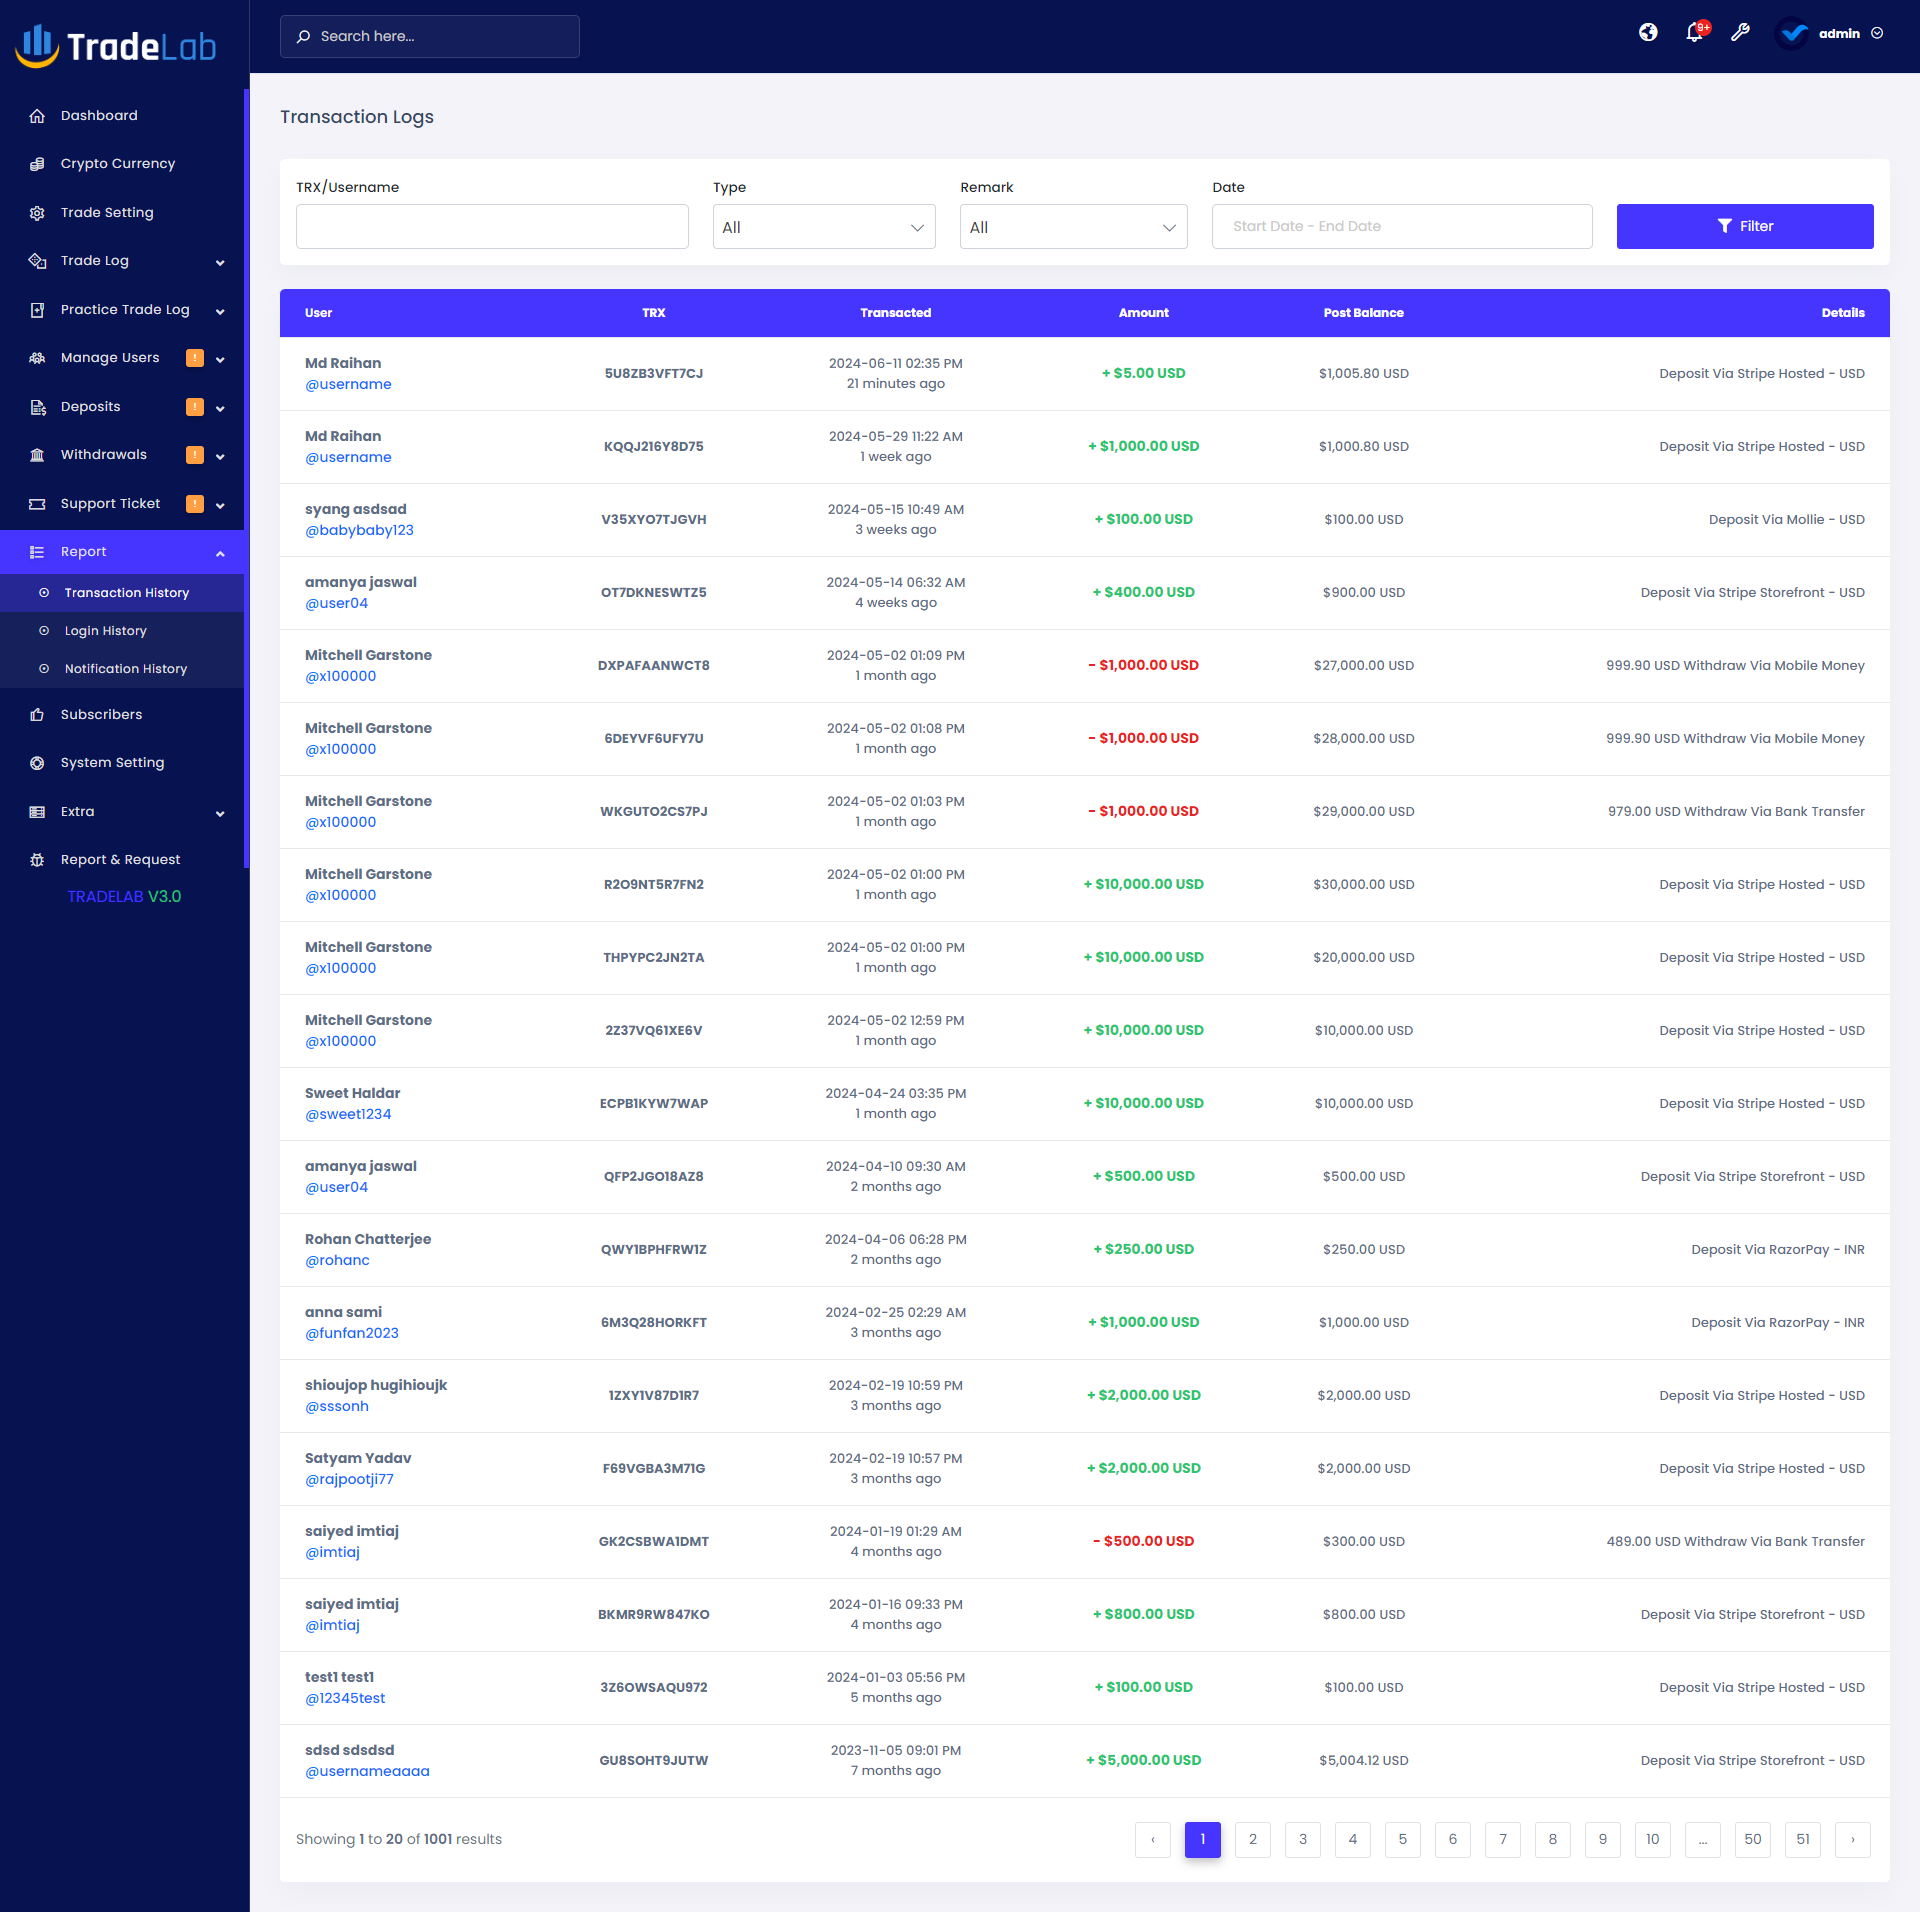Click the Subscribers thumbs-up icon

click(37, 715)
